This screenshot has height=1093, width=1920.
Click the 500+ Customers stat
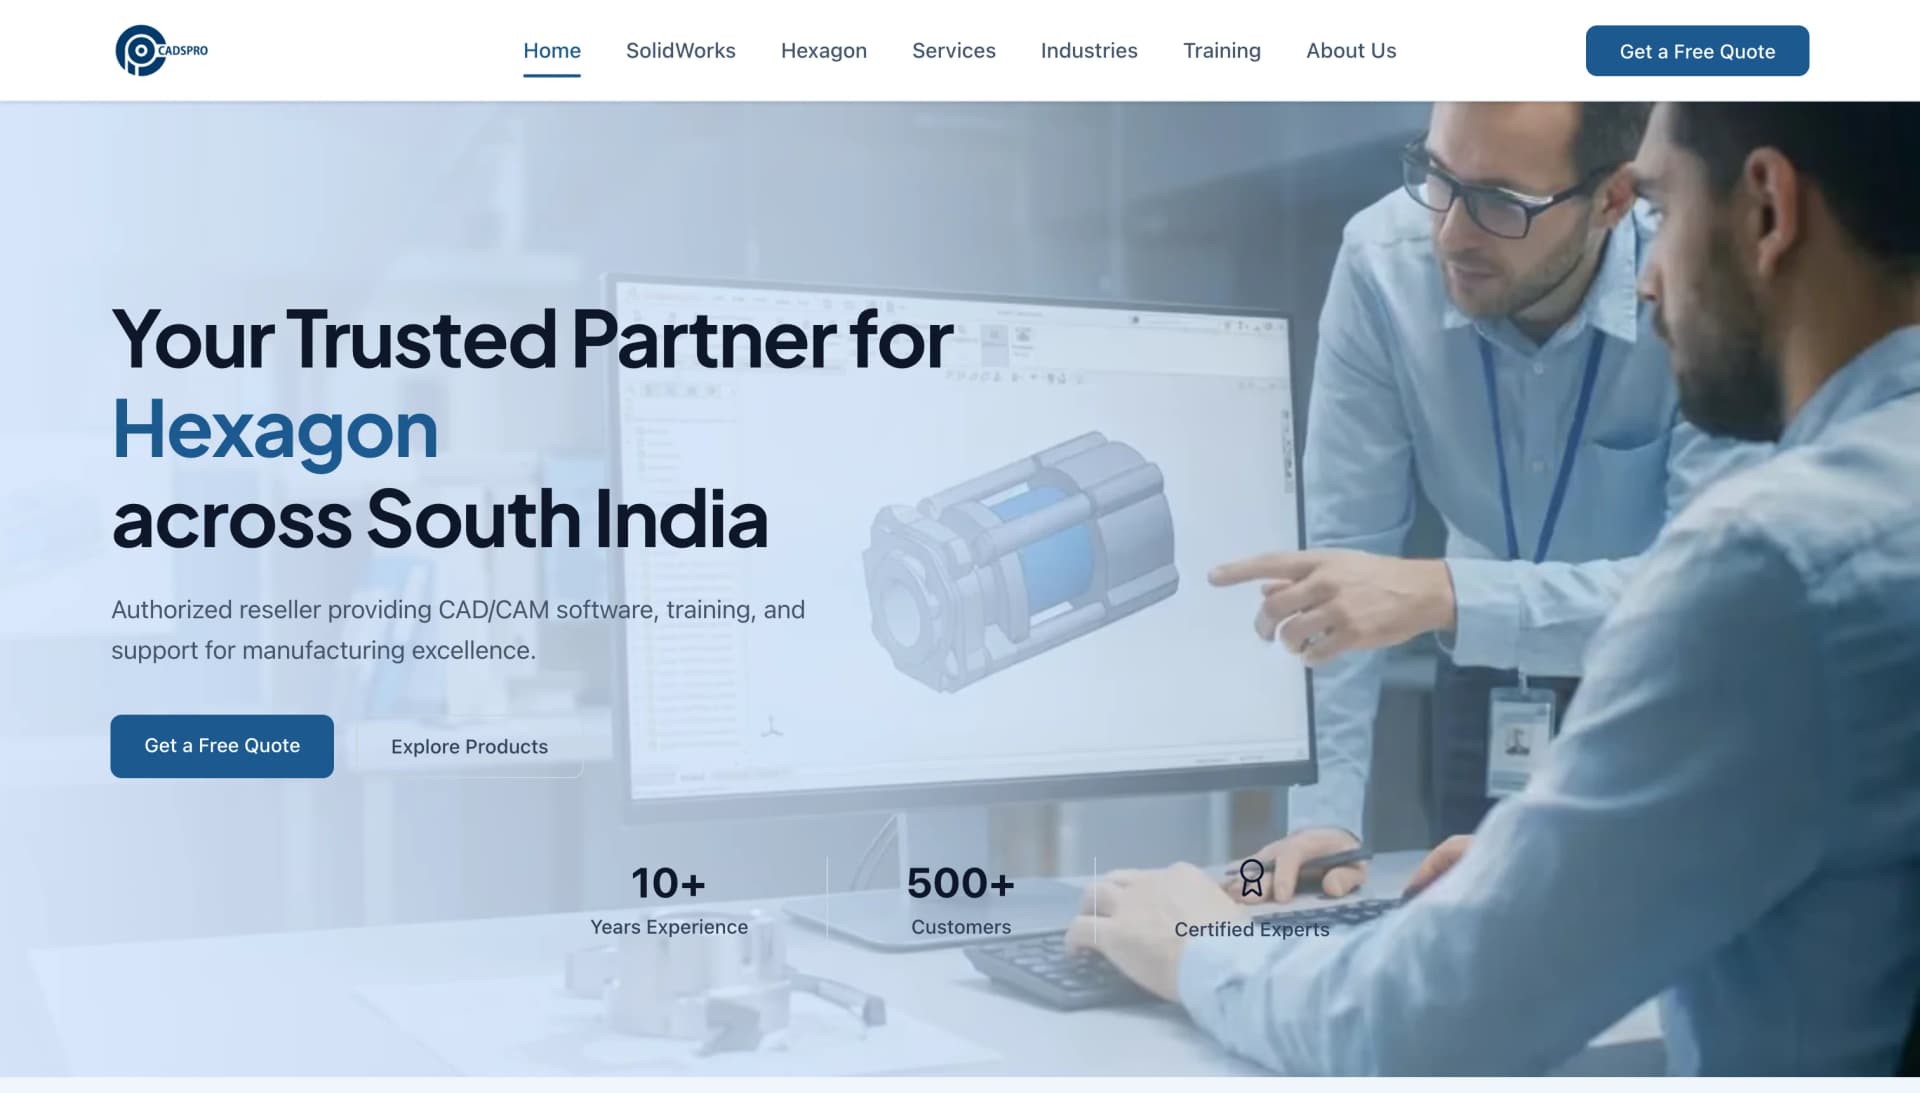point(961,900)
